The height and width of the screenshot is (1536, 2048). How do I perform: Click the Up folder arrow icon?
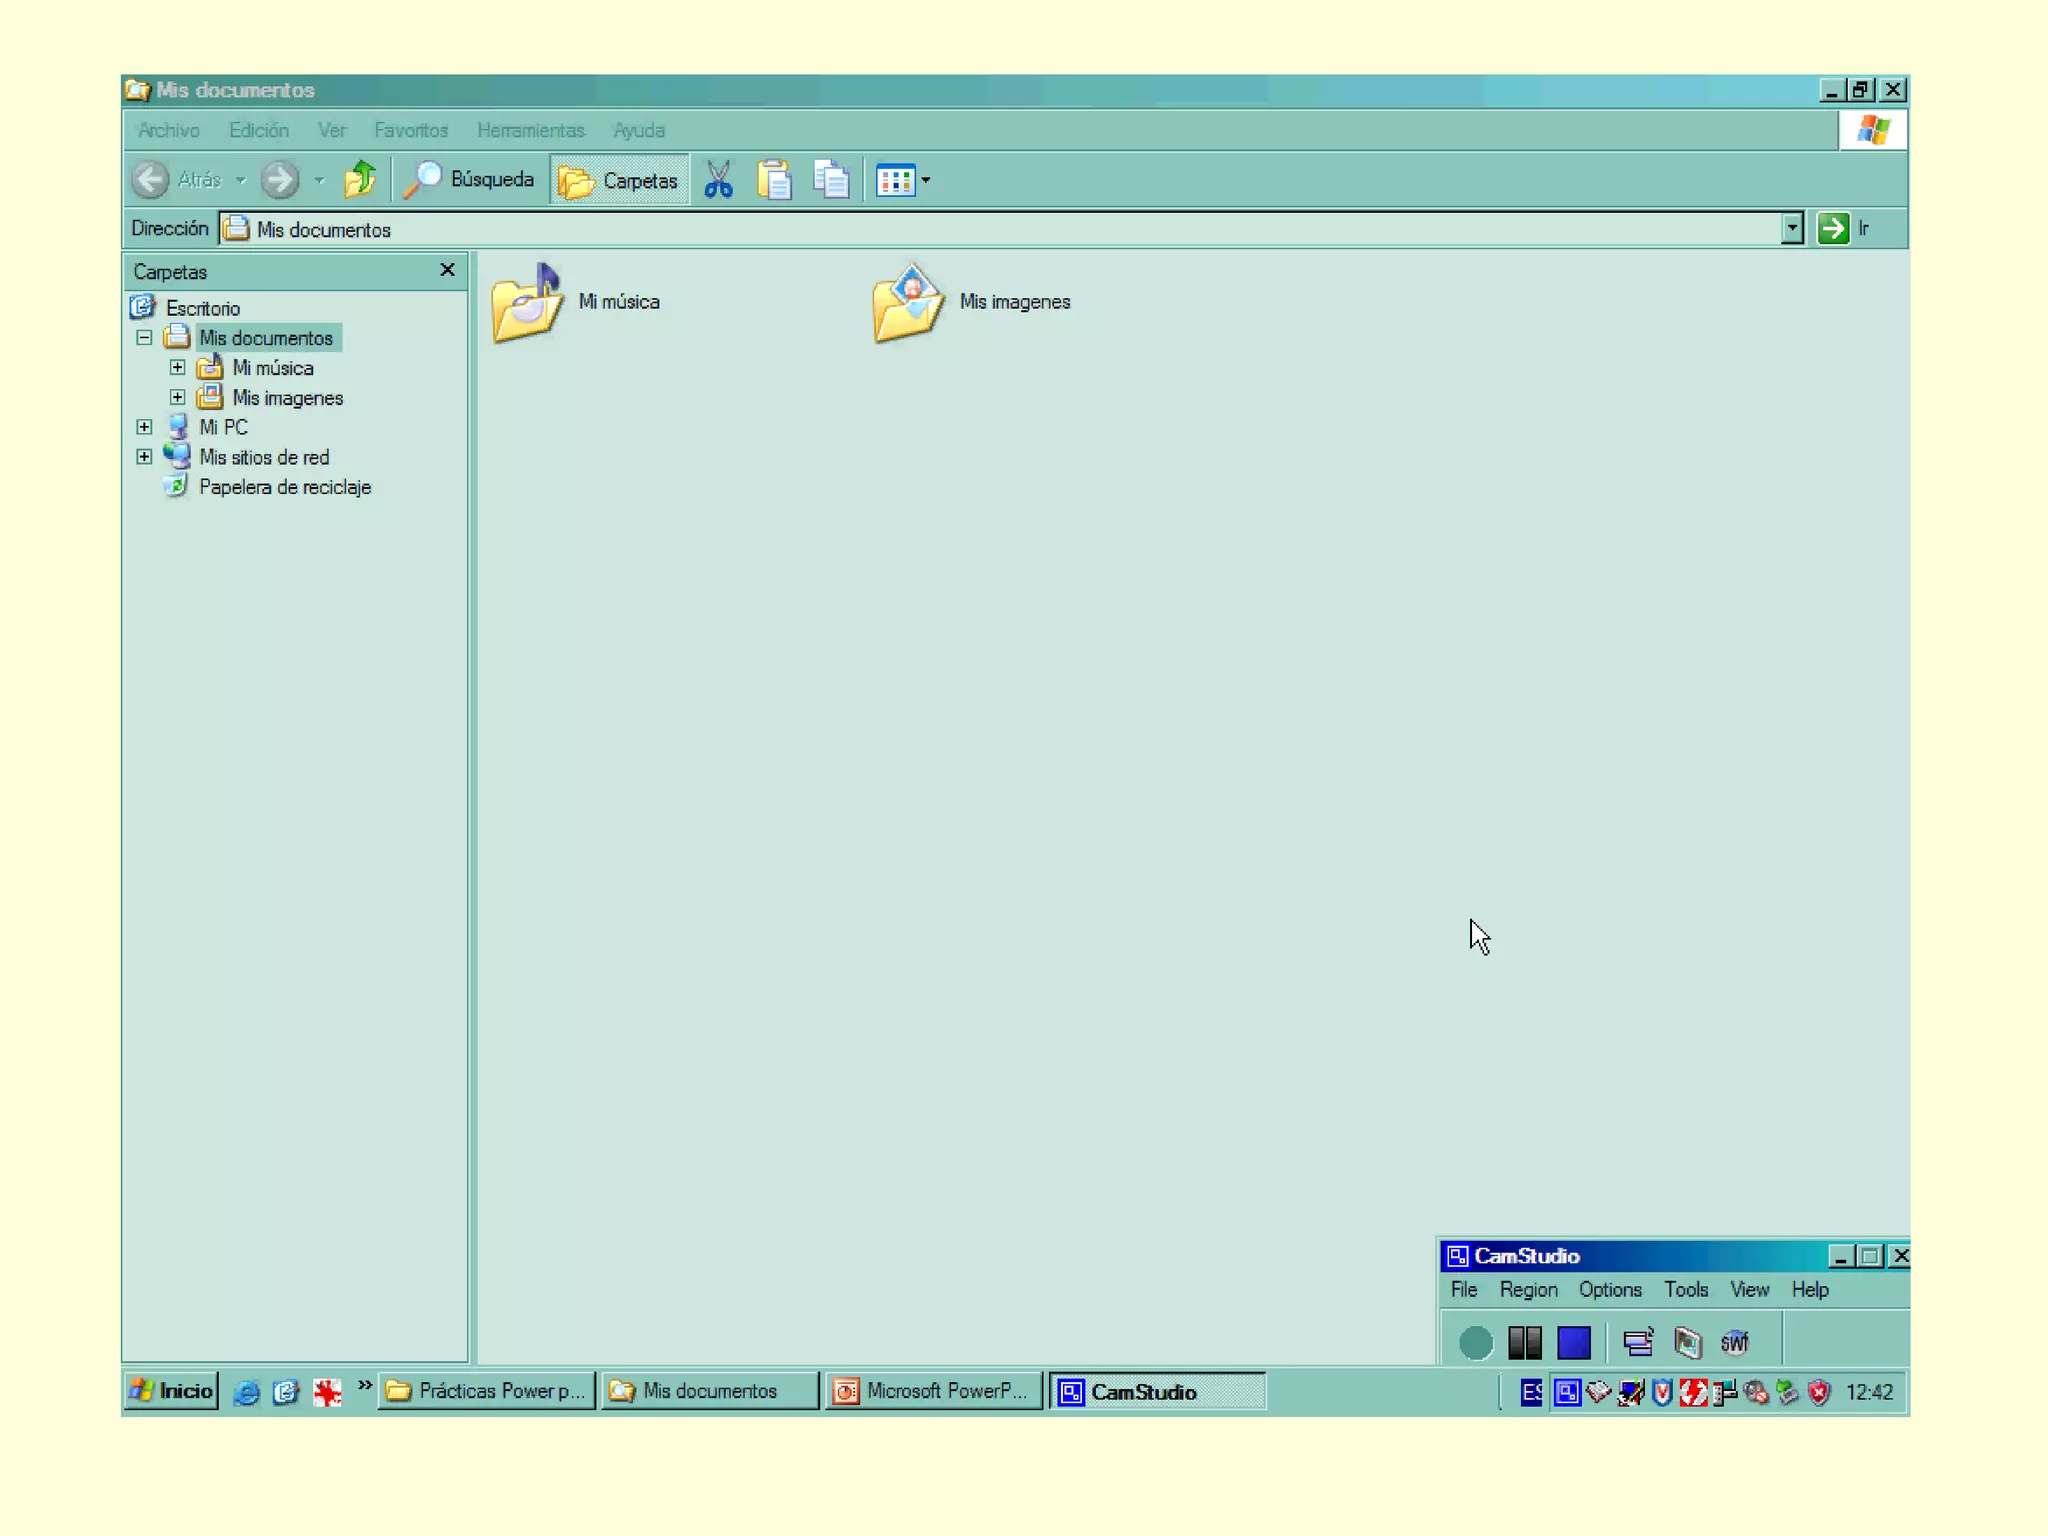pos(360,180)
